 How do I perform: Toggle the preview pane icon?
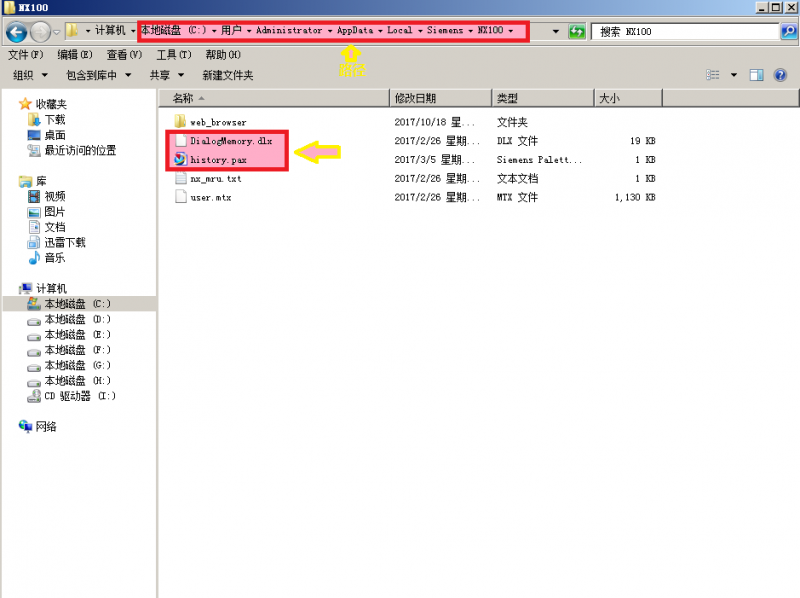click(756, 75)
